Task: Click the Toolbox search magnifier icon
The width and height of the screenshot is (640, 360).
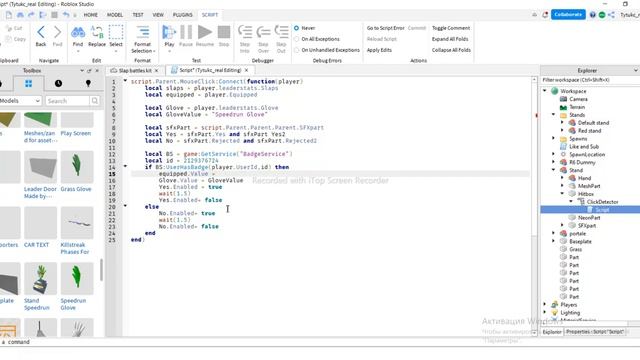Action: 95,100
